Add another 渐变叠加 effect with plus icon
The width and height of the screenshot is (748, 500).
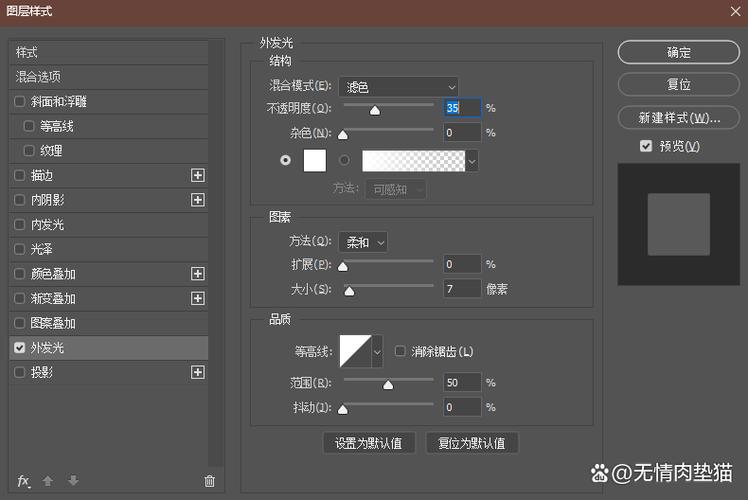click(x=197, y=299)
